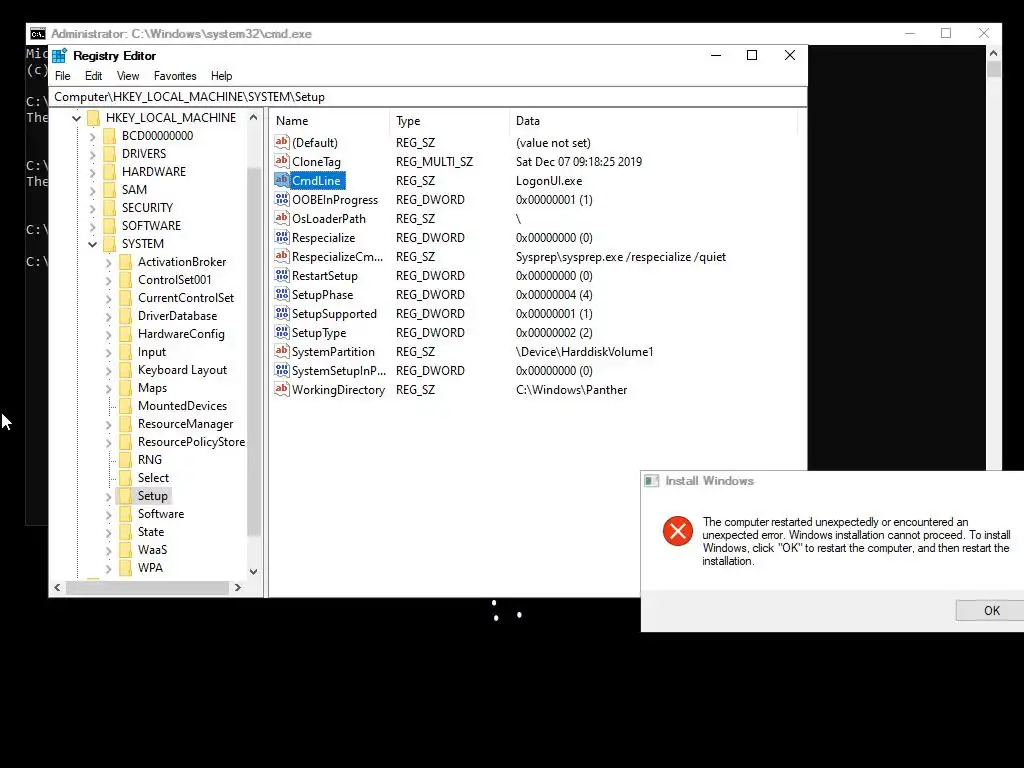Click the (Default) value icon

[x=281, y=142]
